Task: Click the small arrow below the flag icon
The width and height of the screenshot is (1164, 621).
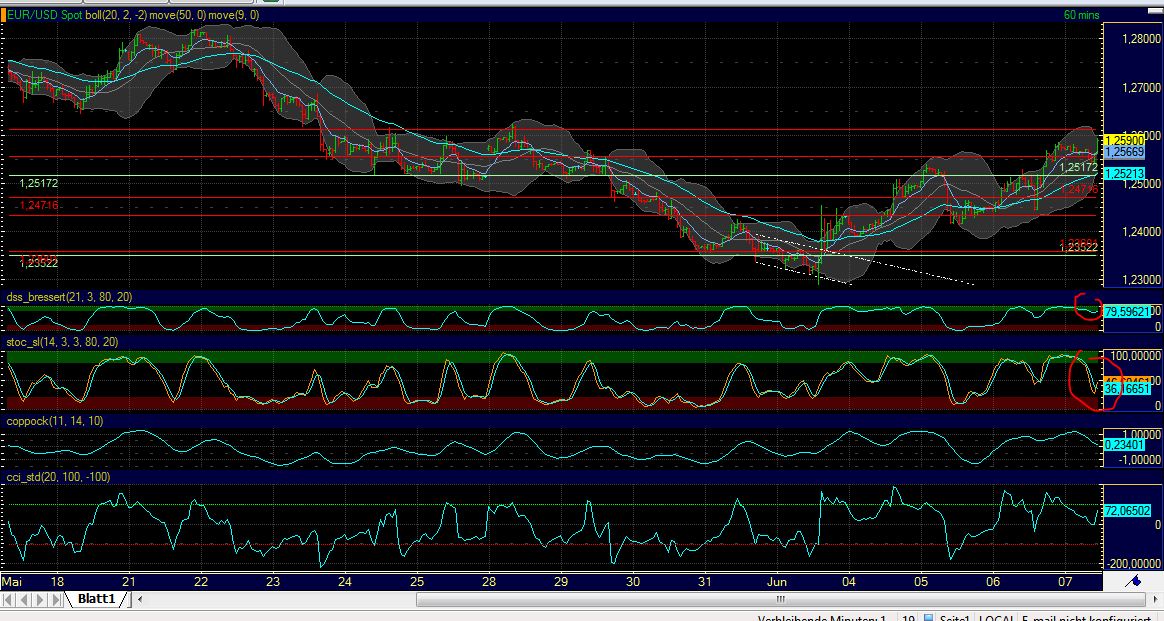Action: (1157, 598)
